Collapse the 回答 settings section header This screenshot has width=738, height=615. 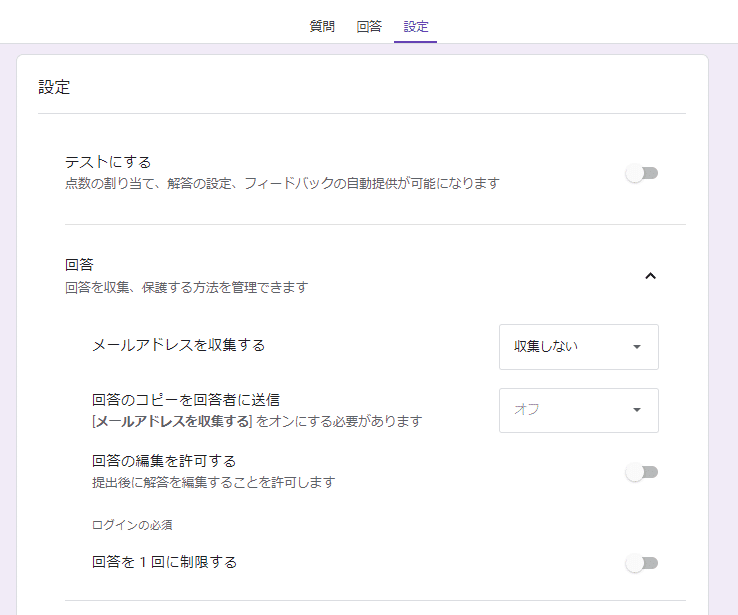(361, 275)
